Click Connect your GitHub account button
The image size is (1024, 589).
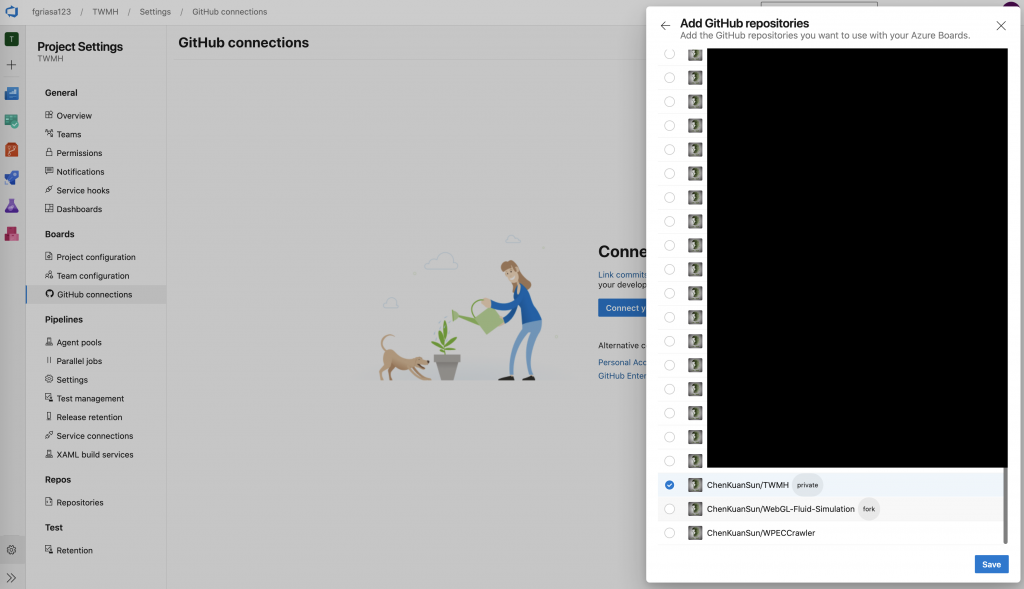point(622,308)
